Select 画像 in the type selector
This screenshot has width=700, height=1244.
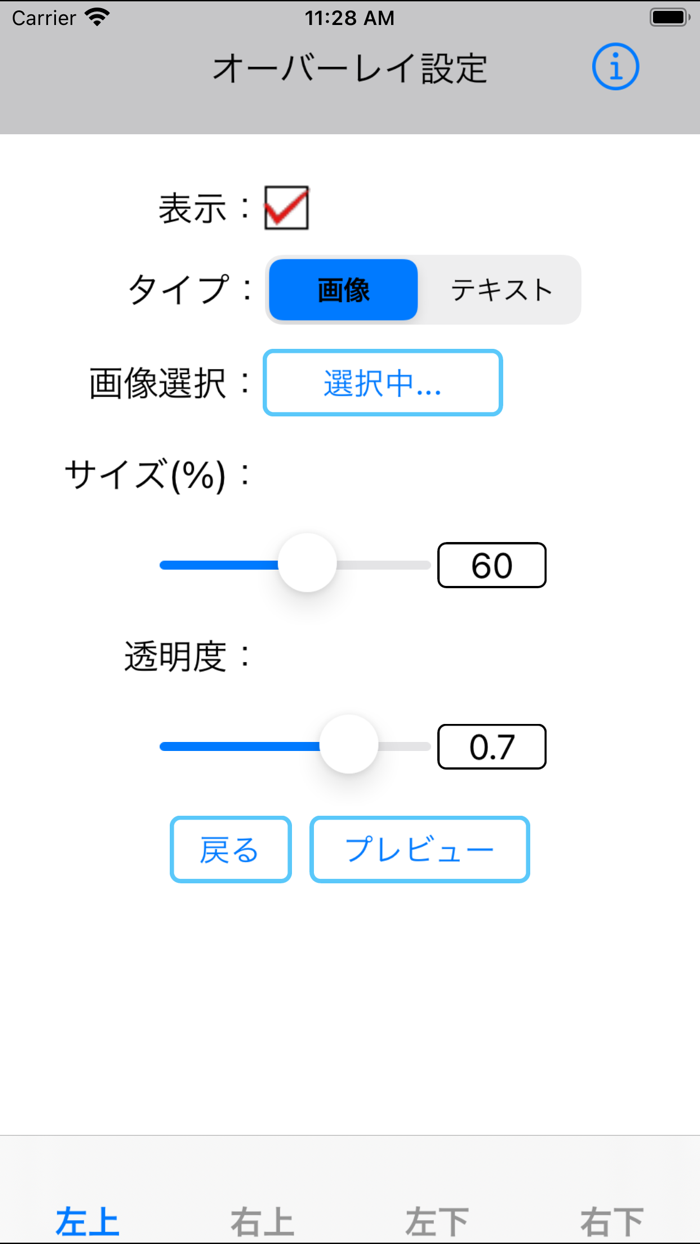pos(342,289)
